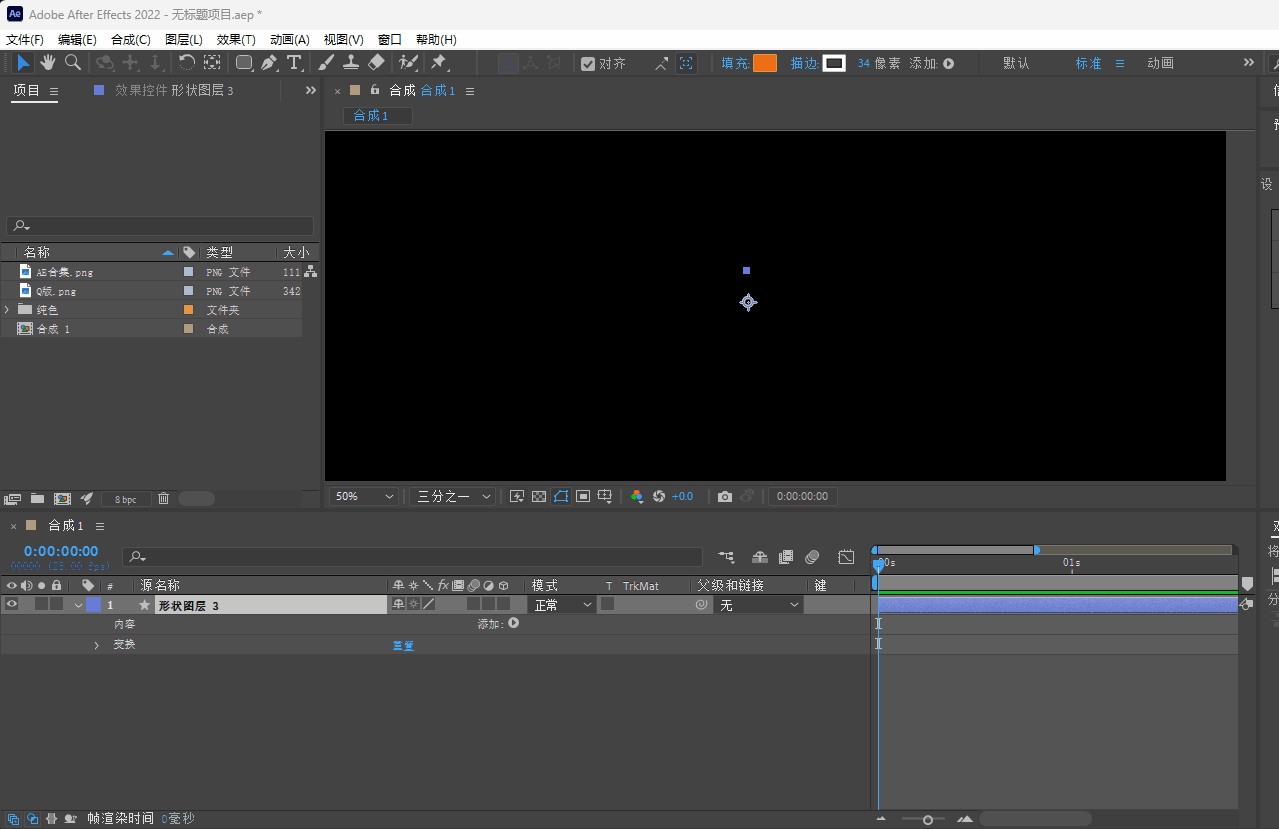Toggle the quality switch for 形状图层 3

click(428, 604)
